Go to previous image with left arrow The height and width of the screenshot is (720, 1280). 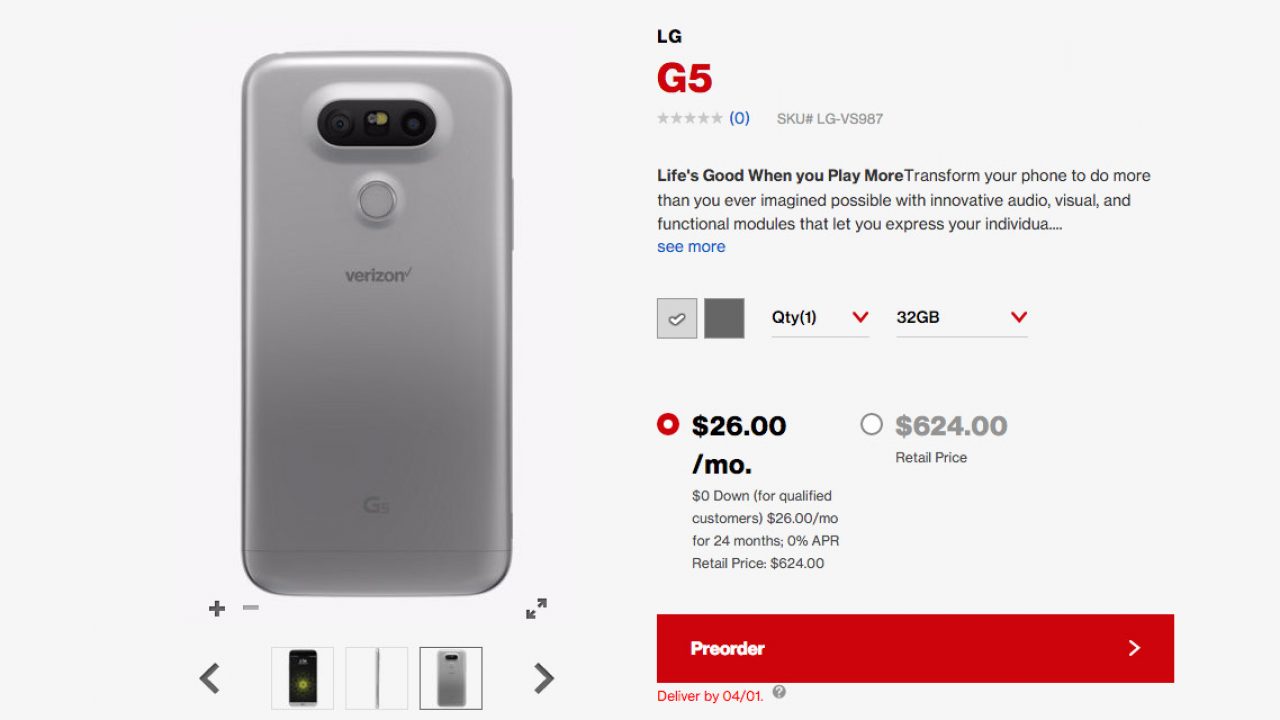pyautogui.click(x=210, y=678)
